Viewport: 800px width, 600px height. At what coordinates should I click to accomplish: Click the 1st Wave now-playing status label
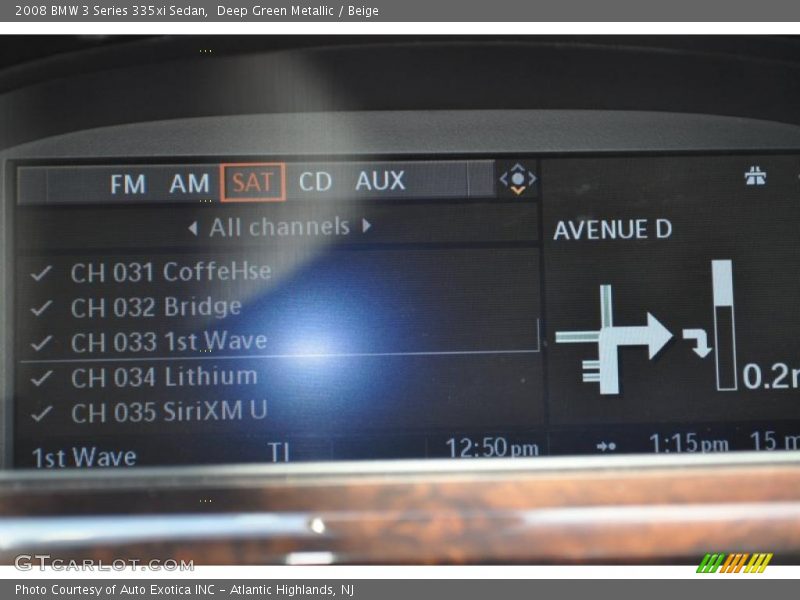[x=84, y=457]
